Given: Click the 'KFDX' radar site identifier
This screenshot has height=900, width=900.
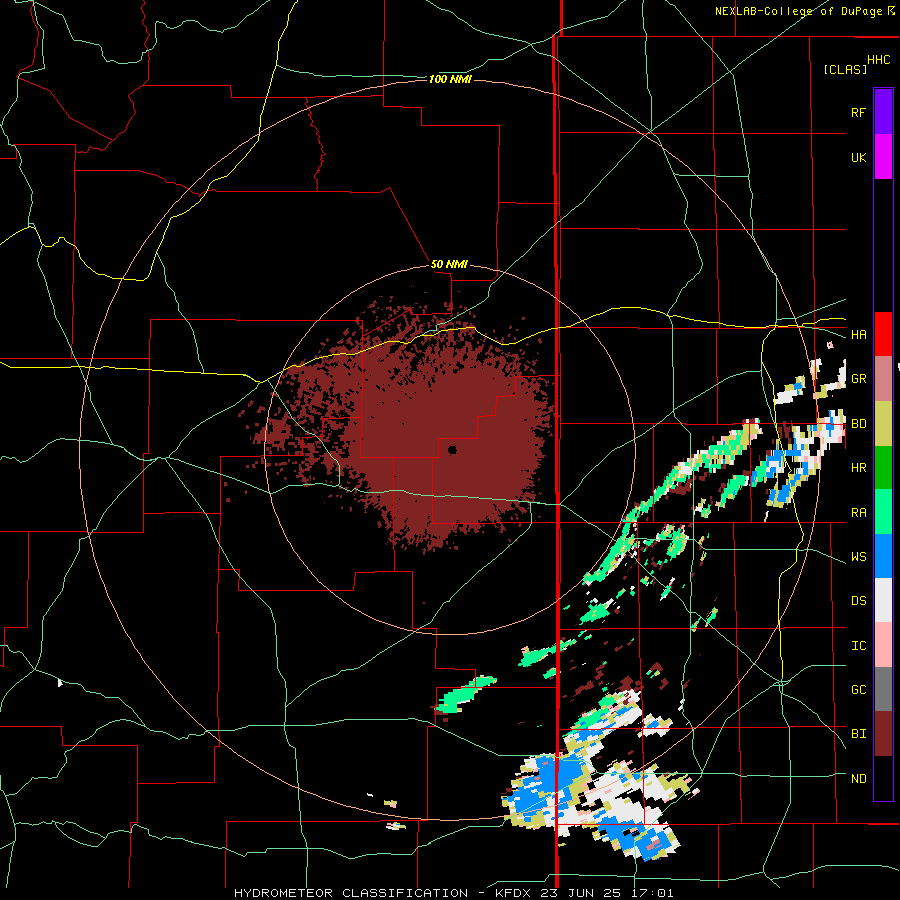Looking at the screenshot, I should [514, 893].
